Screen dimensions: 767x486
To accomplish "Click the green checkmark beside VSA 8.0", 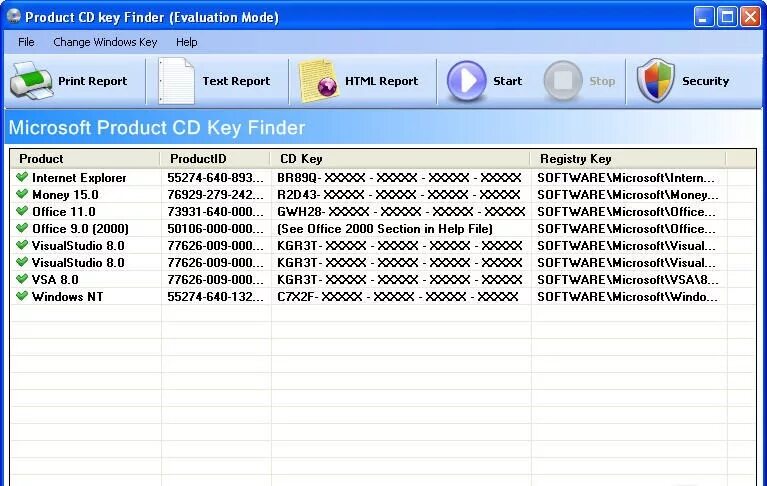I will [22, 279].
